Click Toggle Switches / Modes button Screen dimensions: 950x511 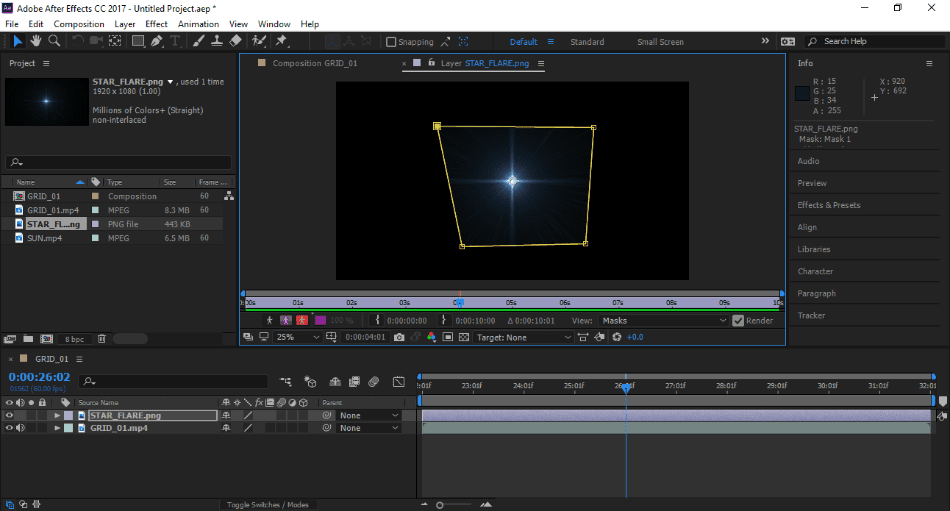click(x=268, y=504)
